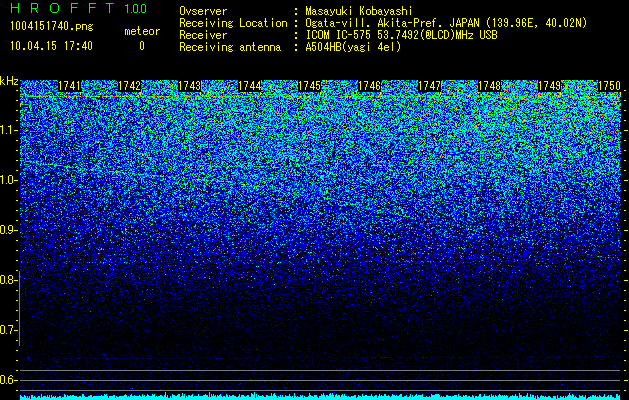This screenshot has height=400, width=629.
Task: Click the 1747 time marker label
Action: (429, 86)
